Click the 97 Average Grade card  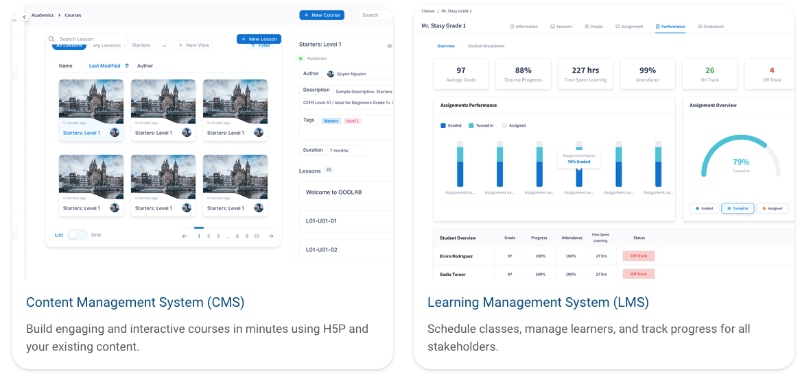(461, 74)
